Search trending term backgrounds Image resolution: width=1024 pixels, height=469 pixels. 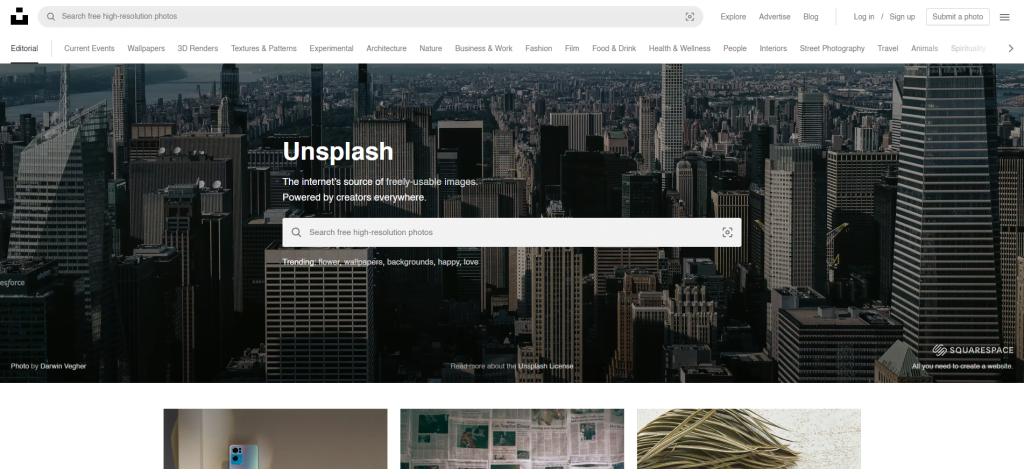409,262
